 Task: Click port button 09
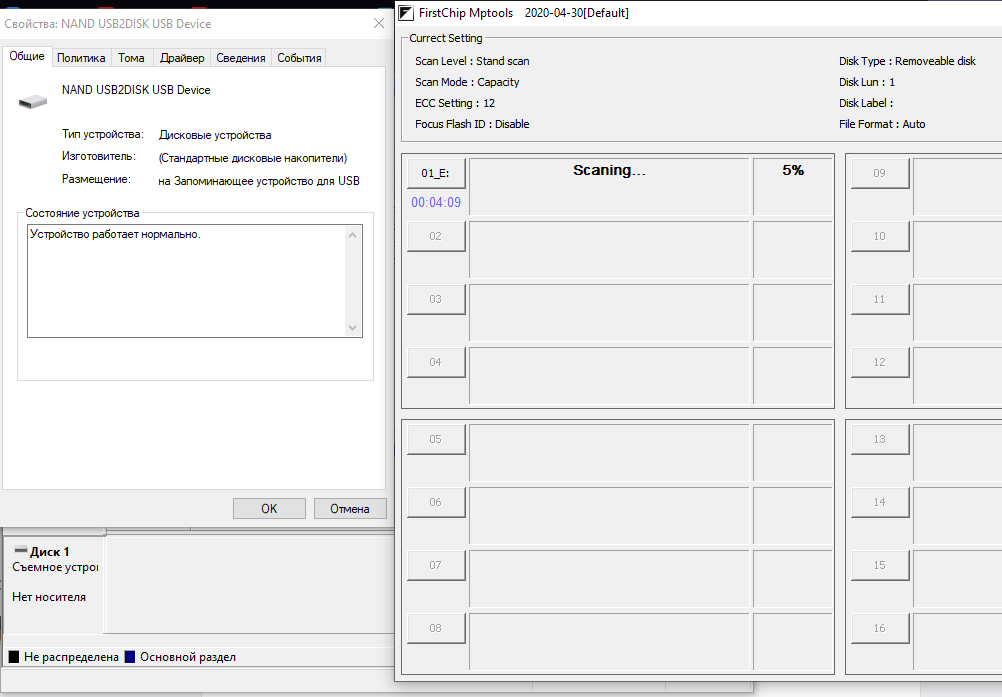(x=880, y=173)
